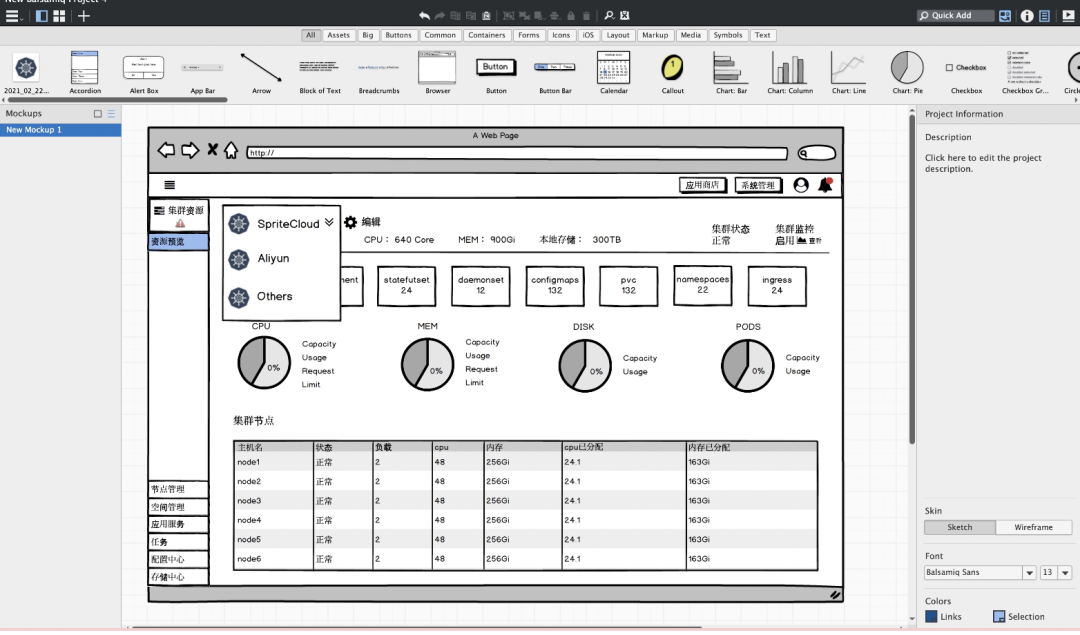Select the Accordion control in UI library
The width and height of the screenshot is (1080, 635).
pyautogui.click(x=85, y=72)
